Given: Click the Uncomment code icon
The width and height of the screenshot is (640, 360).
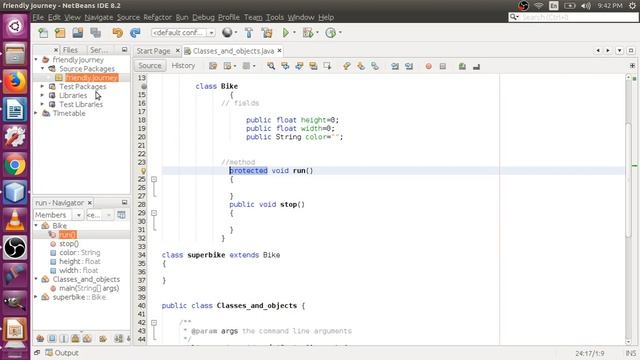Looking at the screenshot, I should [476, 66].
